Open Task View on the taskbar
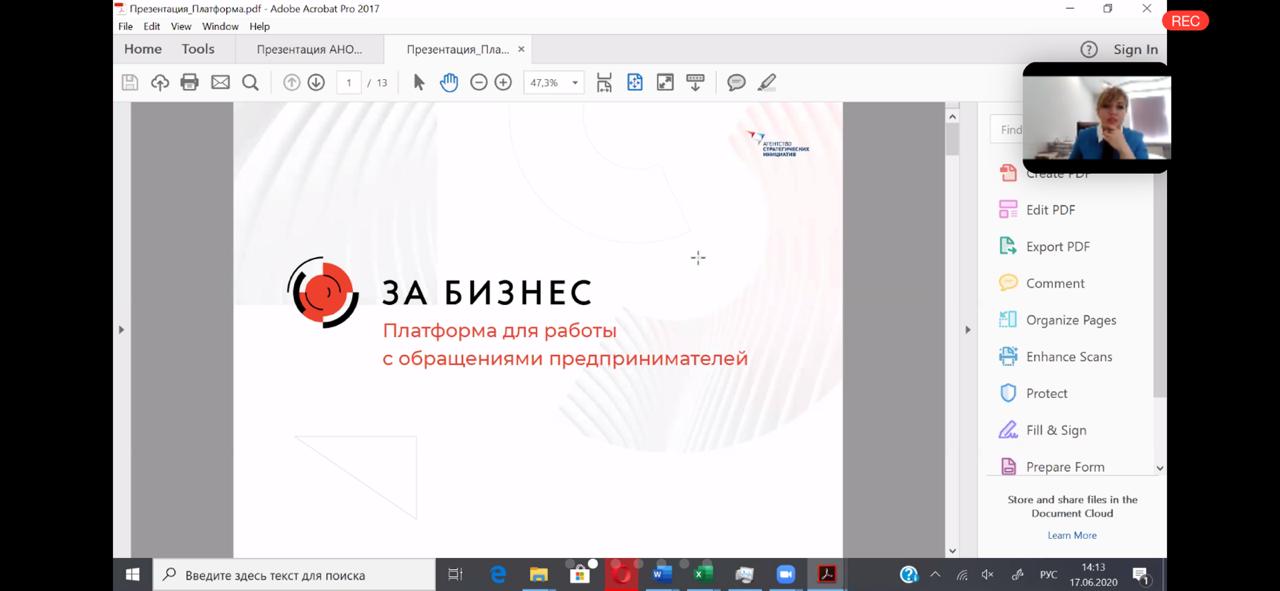Viewport: 1280px width, 591px height. [455, 575]
